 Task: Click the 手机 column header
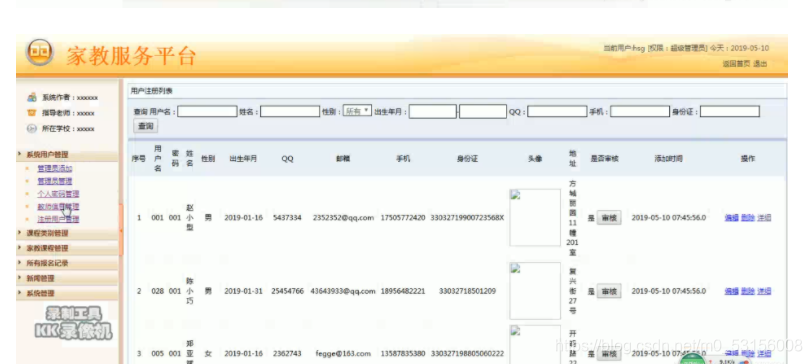click(x=403, y=159)
